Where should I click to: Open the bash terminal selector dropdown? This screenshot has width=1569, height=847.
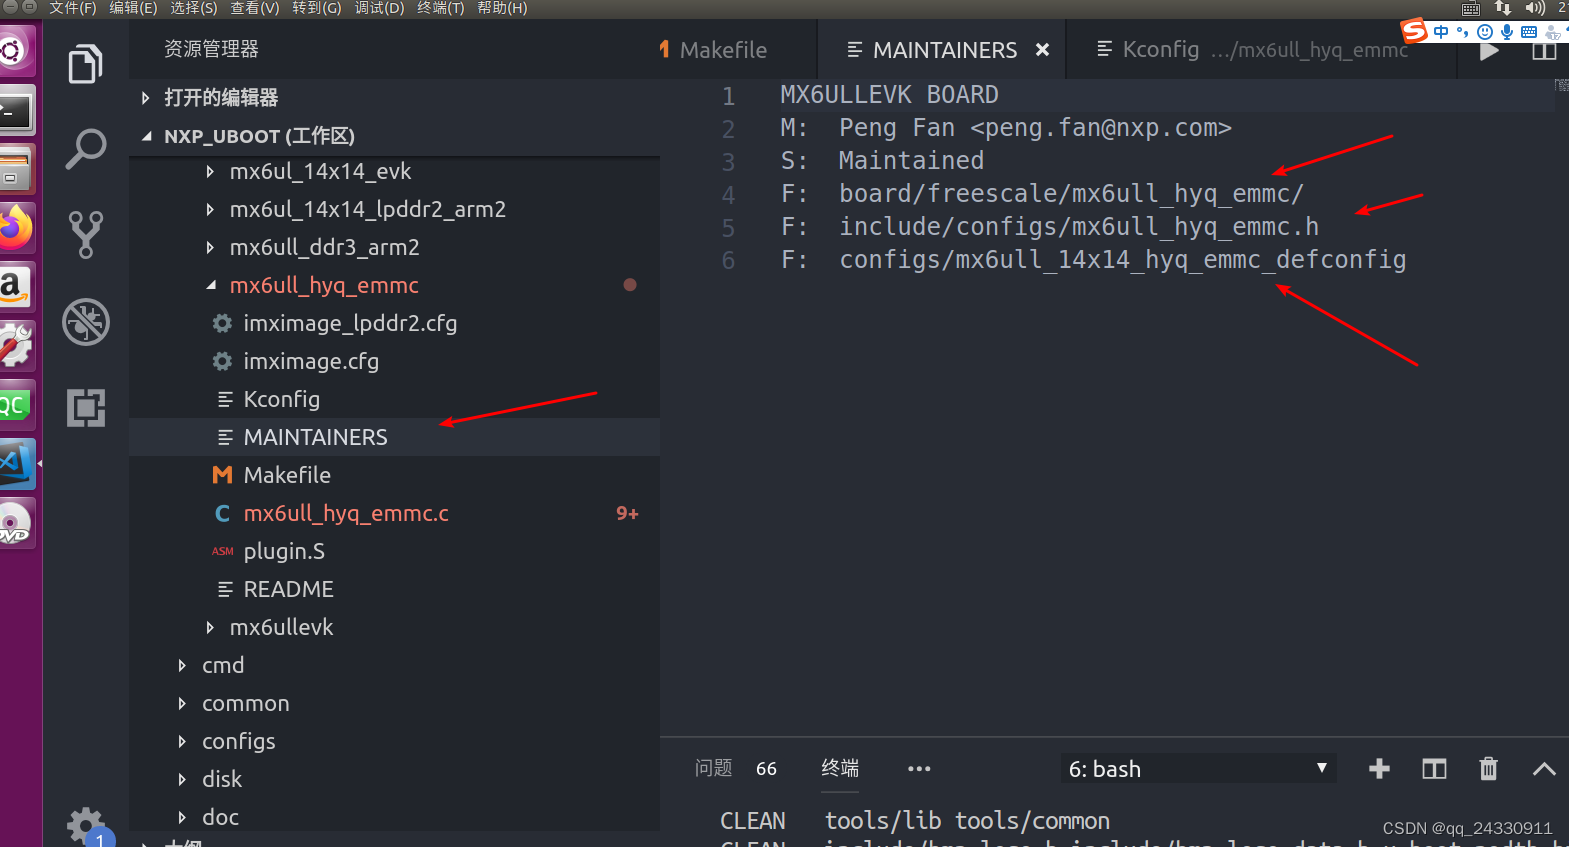pyautogui.click(x=1198, y=768)
